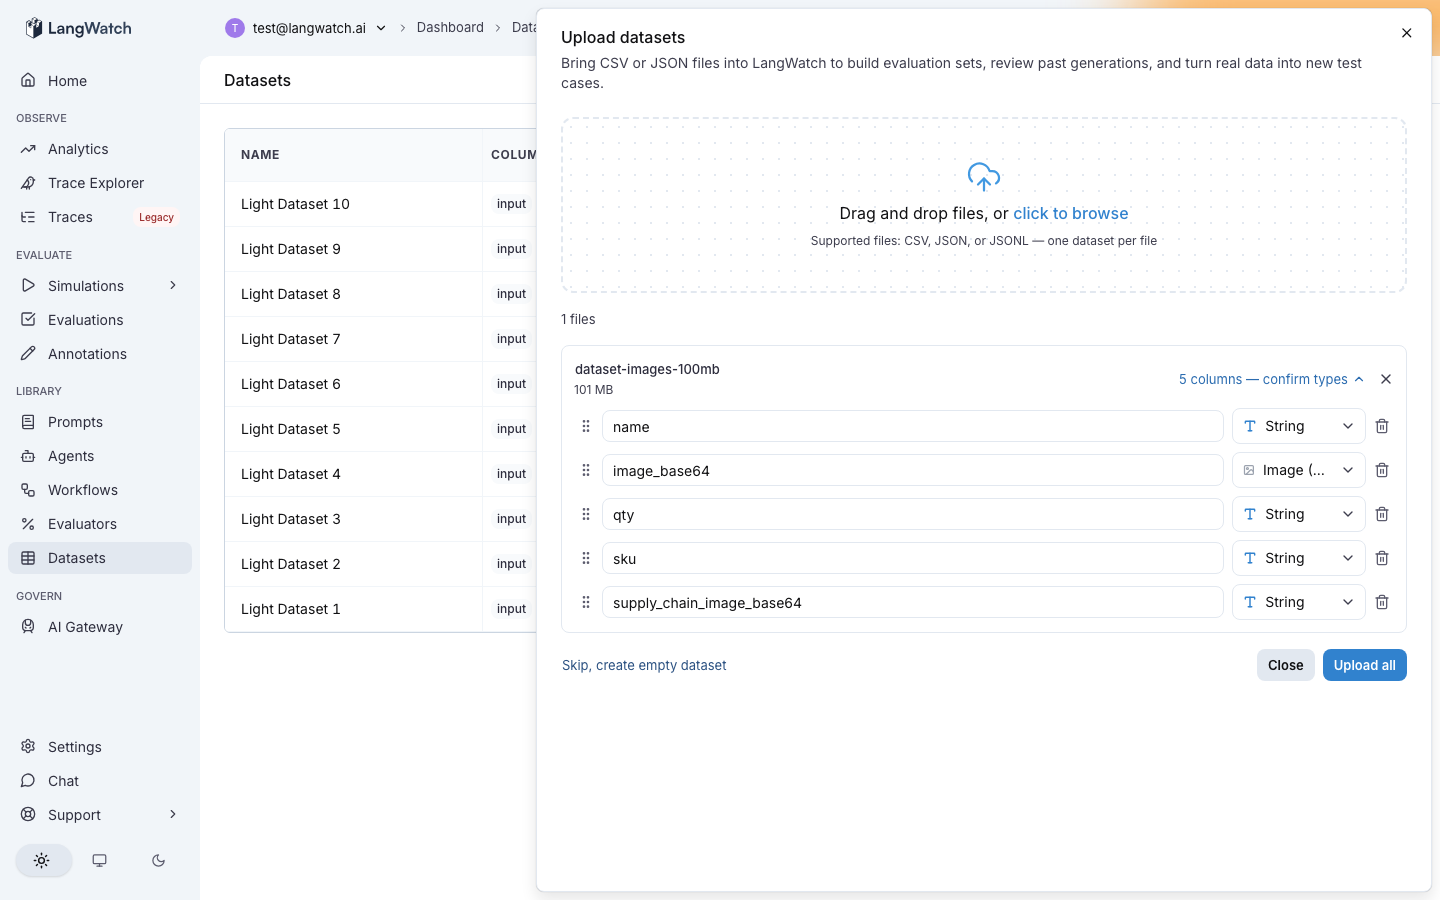The height and width of the screenshot is (900, 1440).
Task: Click the Dashboard breadcrumb link
Action: click(x=450, y=27)
